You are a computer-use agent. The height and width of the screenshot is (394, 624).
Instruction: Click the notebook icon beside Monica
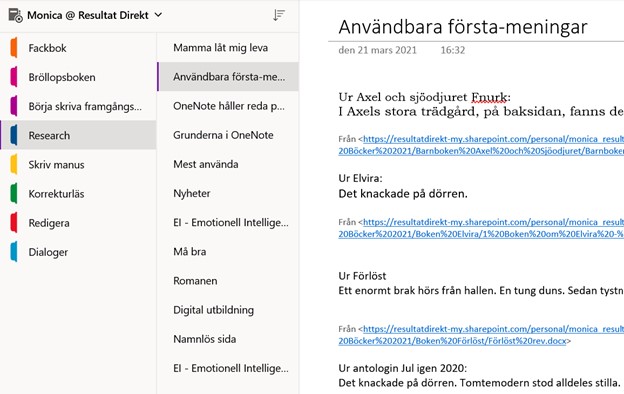(16, 16)
